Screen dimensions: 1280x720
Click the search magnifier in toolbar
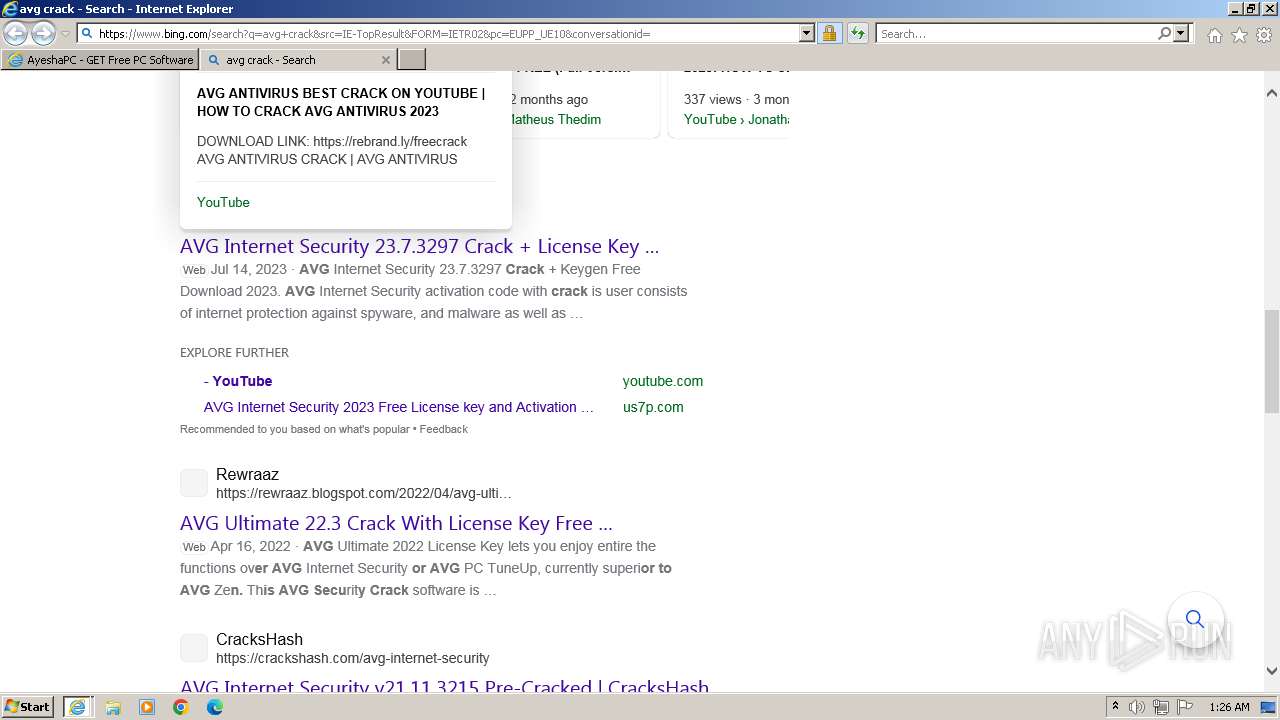(1164, 33)
